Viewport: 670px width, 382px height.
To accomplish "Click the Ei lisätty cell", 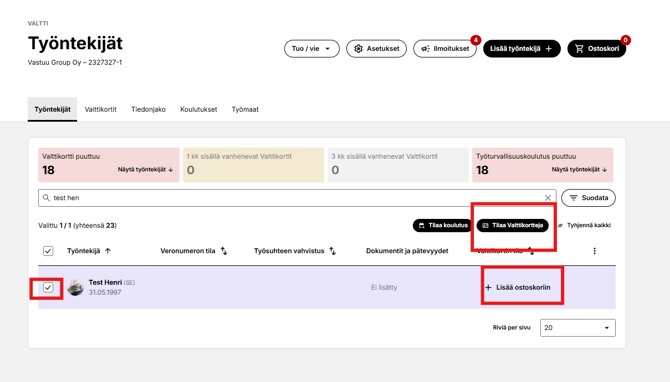I will coord(384,288).
